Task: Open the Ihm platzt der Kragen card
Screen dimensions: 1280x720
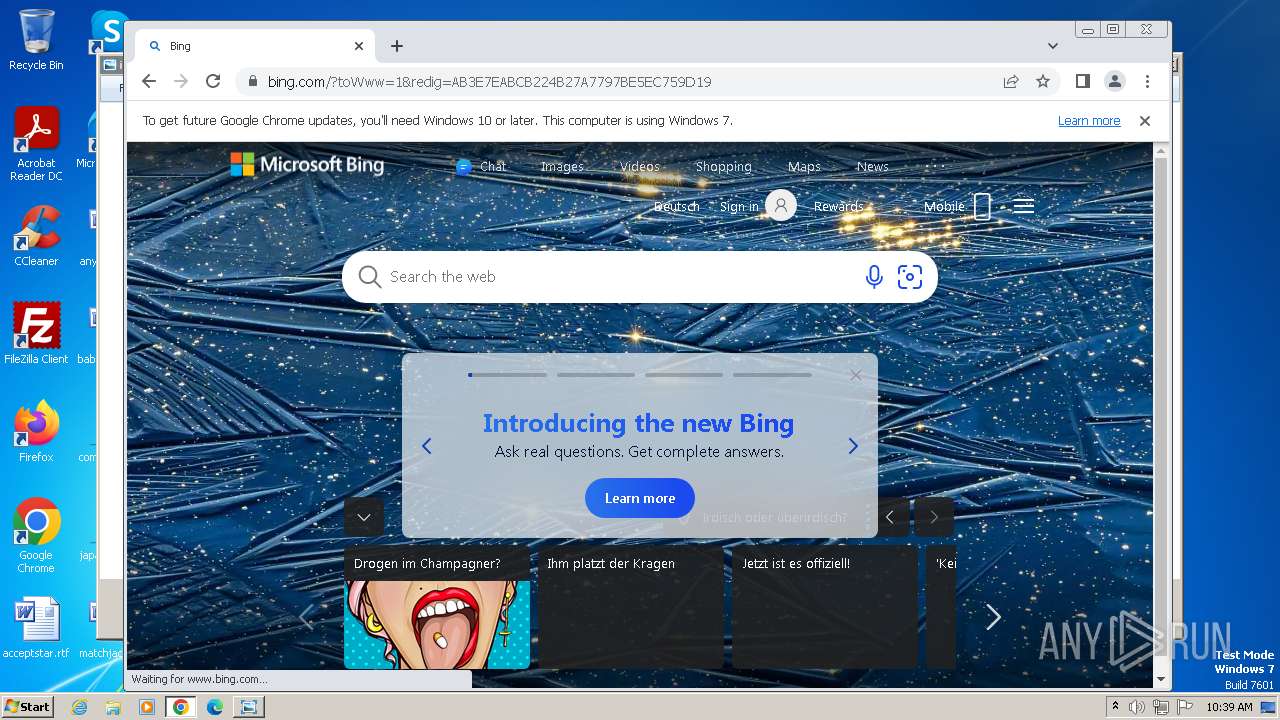Action: click(x=631, y=607)
